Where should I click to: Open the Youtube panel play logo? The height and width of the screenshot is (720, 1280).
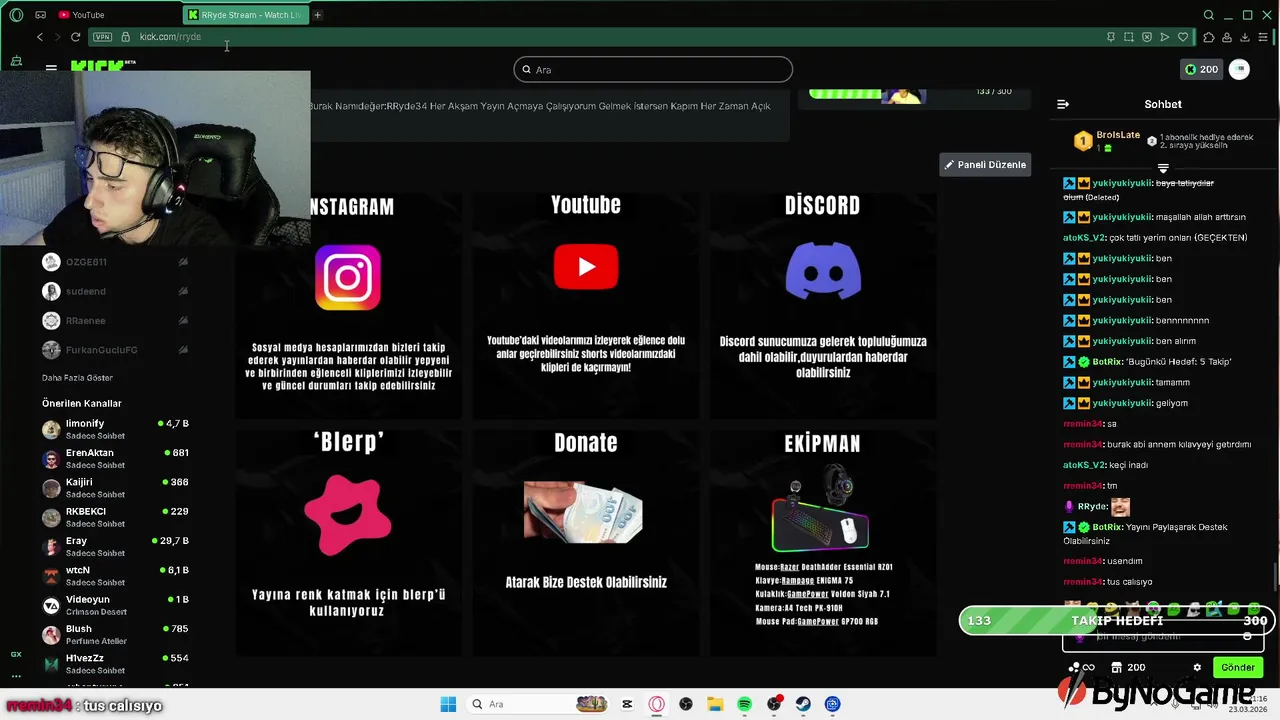586,267
